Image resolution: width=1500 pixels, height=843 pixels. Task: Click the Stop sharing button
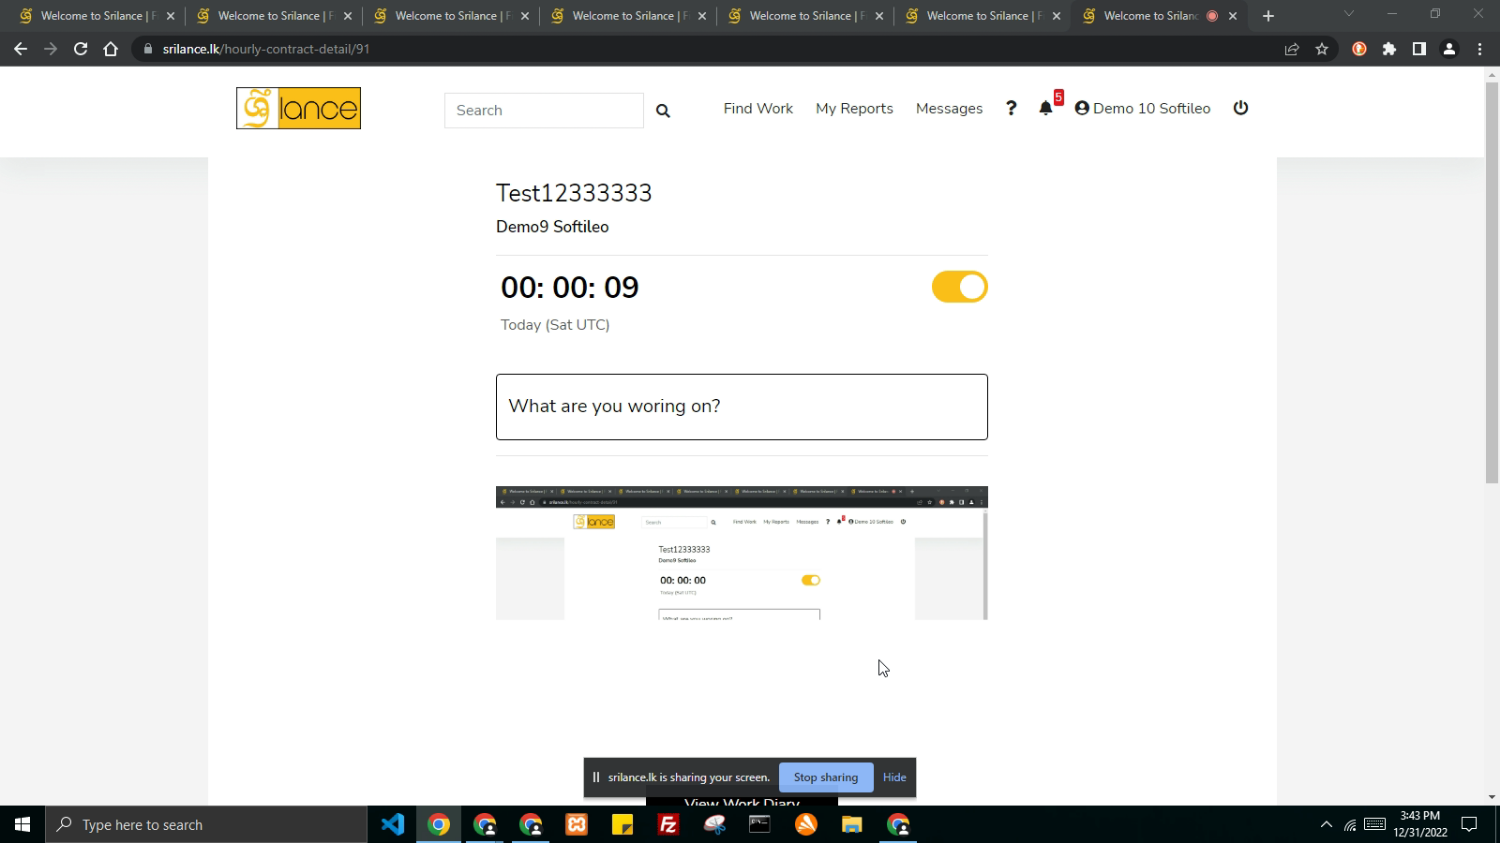(825, 777)
